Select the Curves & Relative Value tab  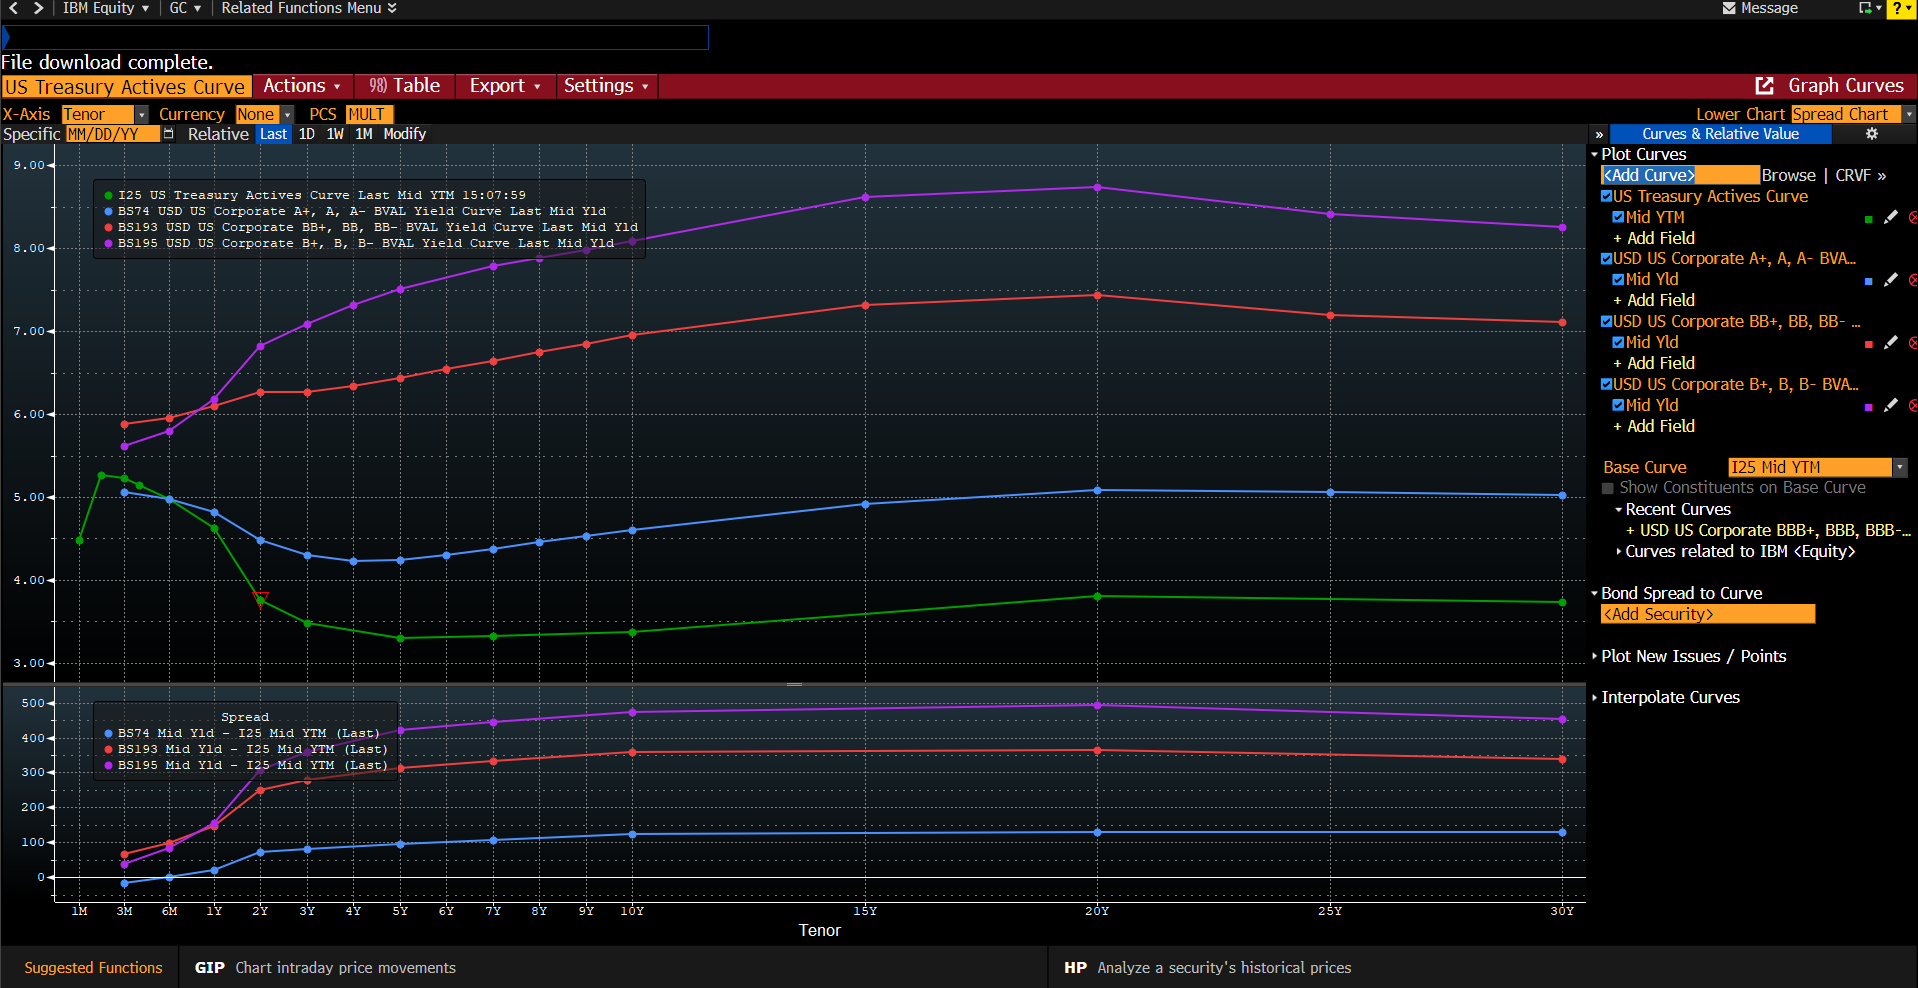point(1720,134)
